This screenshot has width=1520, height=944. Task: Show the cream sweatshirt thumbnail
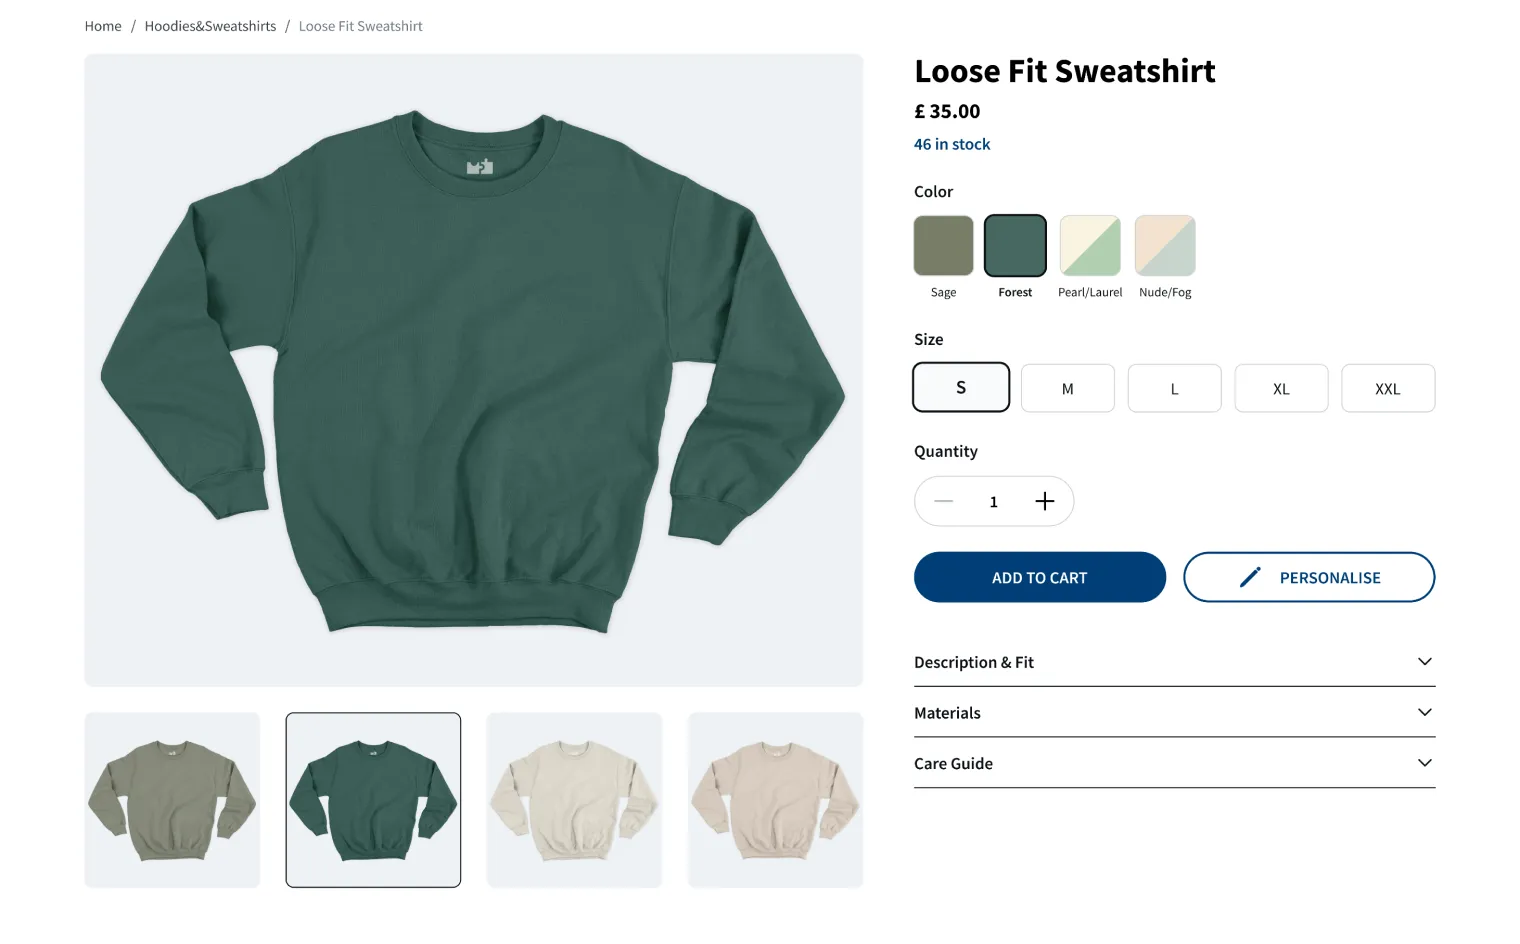pyautogui.click(x=574, y=800)
